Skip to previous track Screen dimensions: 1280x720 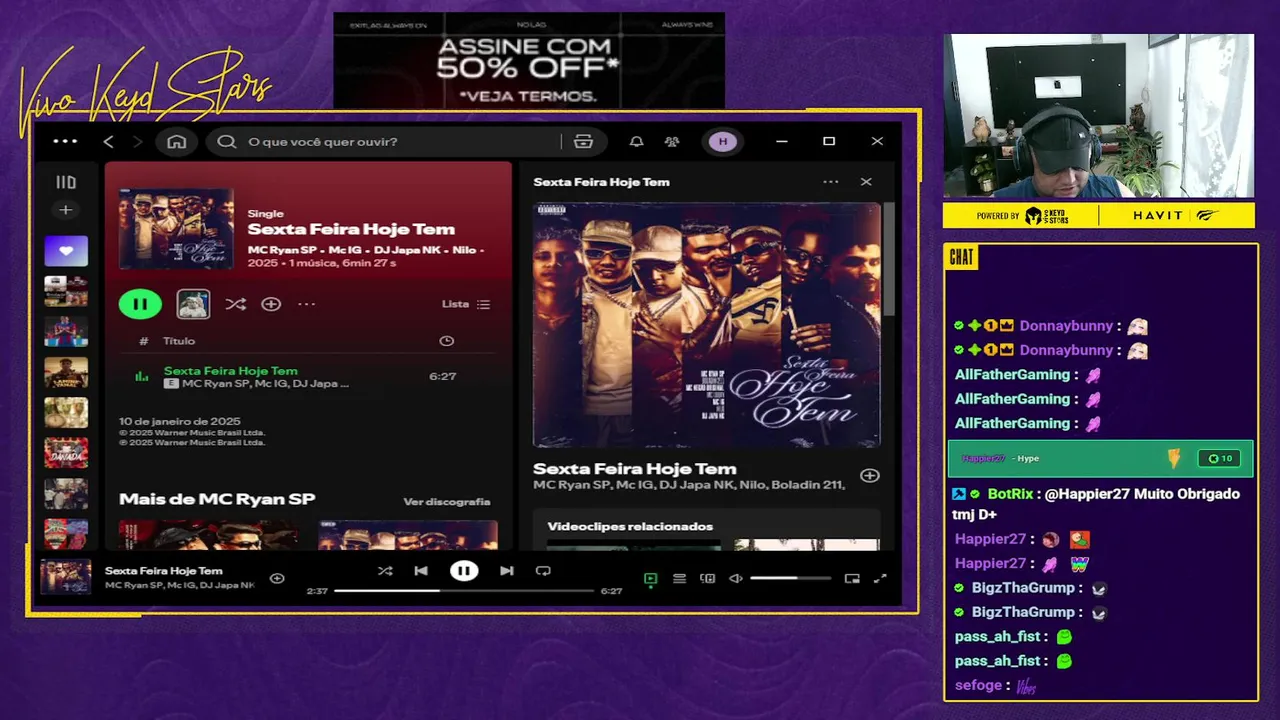click(x=421, y=571)
